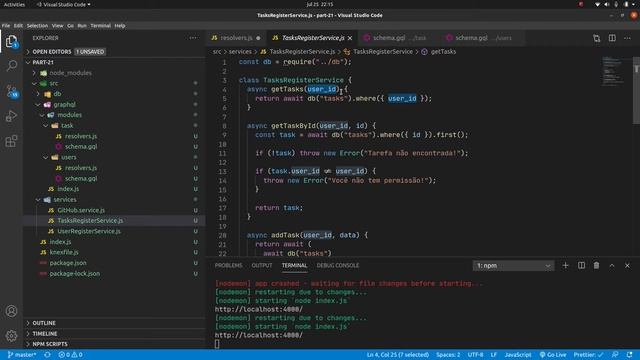Click services in the breadcrumb
The image size is (640, 360).
[x=240, y=52]
